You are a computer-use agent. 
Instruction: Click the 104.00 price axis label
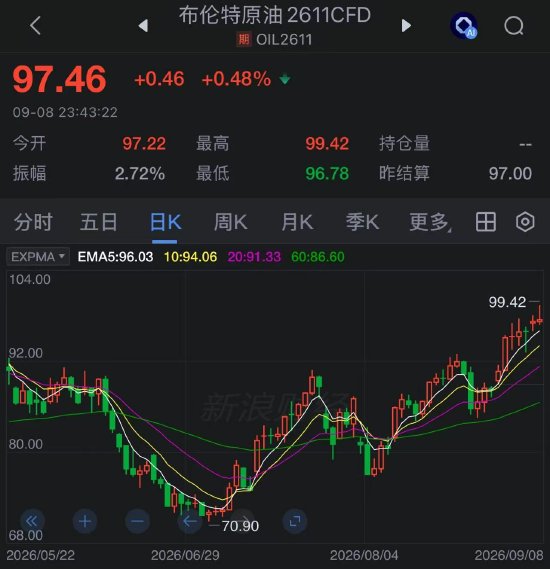[x=30, y=279]
